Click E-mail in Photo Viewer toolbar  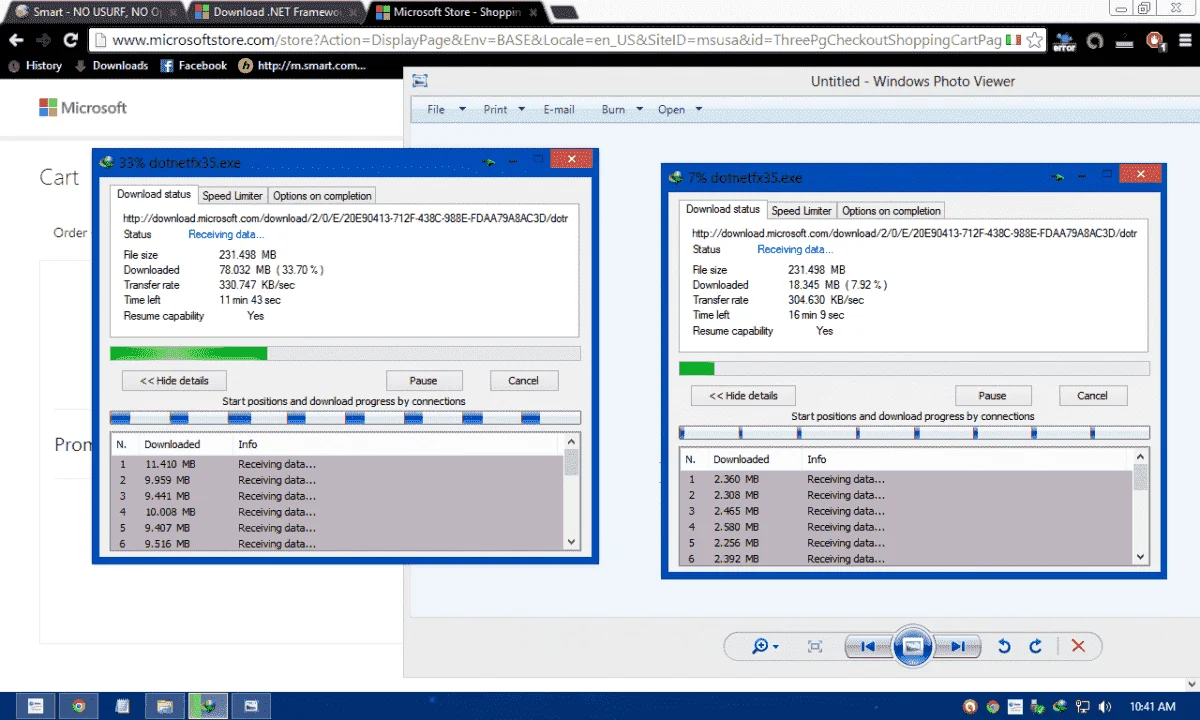pyautogui.click(x=559, y=110)
